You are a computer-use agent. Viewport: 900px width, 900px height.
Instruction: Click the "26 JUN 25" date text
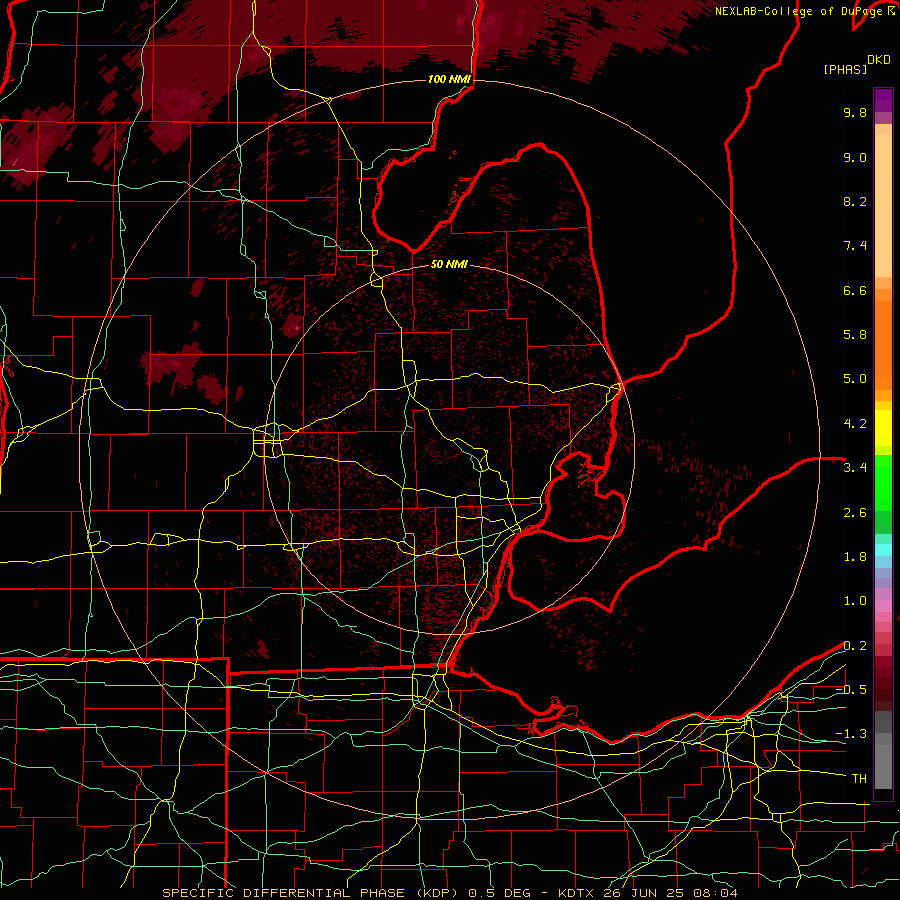(x=643, y=893)
